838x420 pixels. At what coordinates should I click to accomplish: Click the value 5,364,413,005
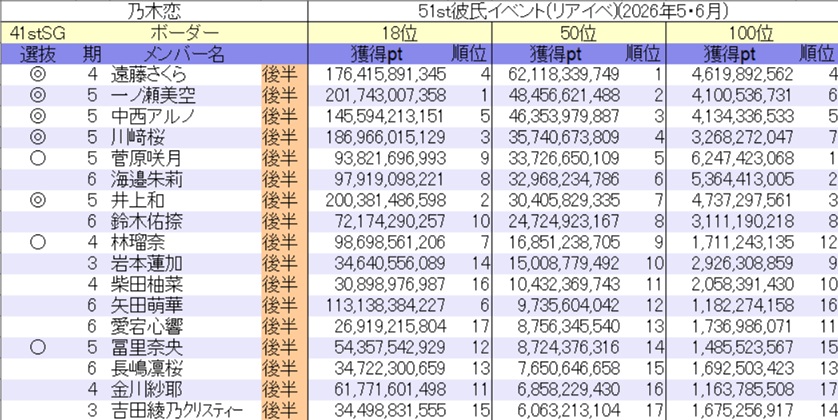coord(742,180)
